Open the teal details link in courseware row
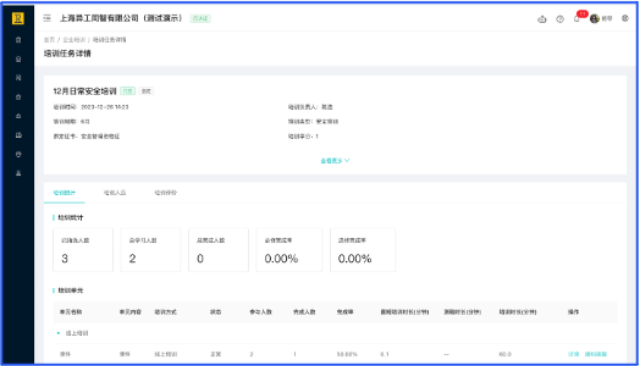 point(573,354)
